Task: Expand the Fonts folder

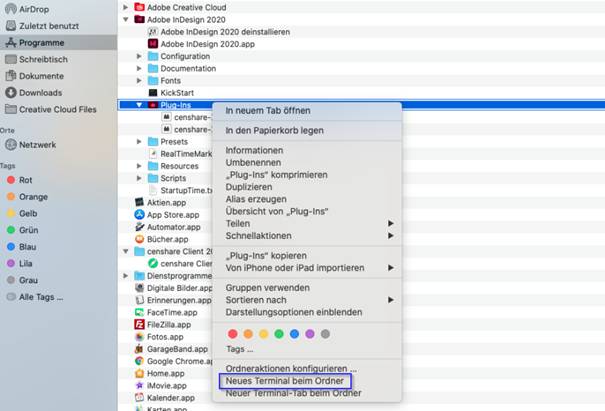Action: pos(139,80)
